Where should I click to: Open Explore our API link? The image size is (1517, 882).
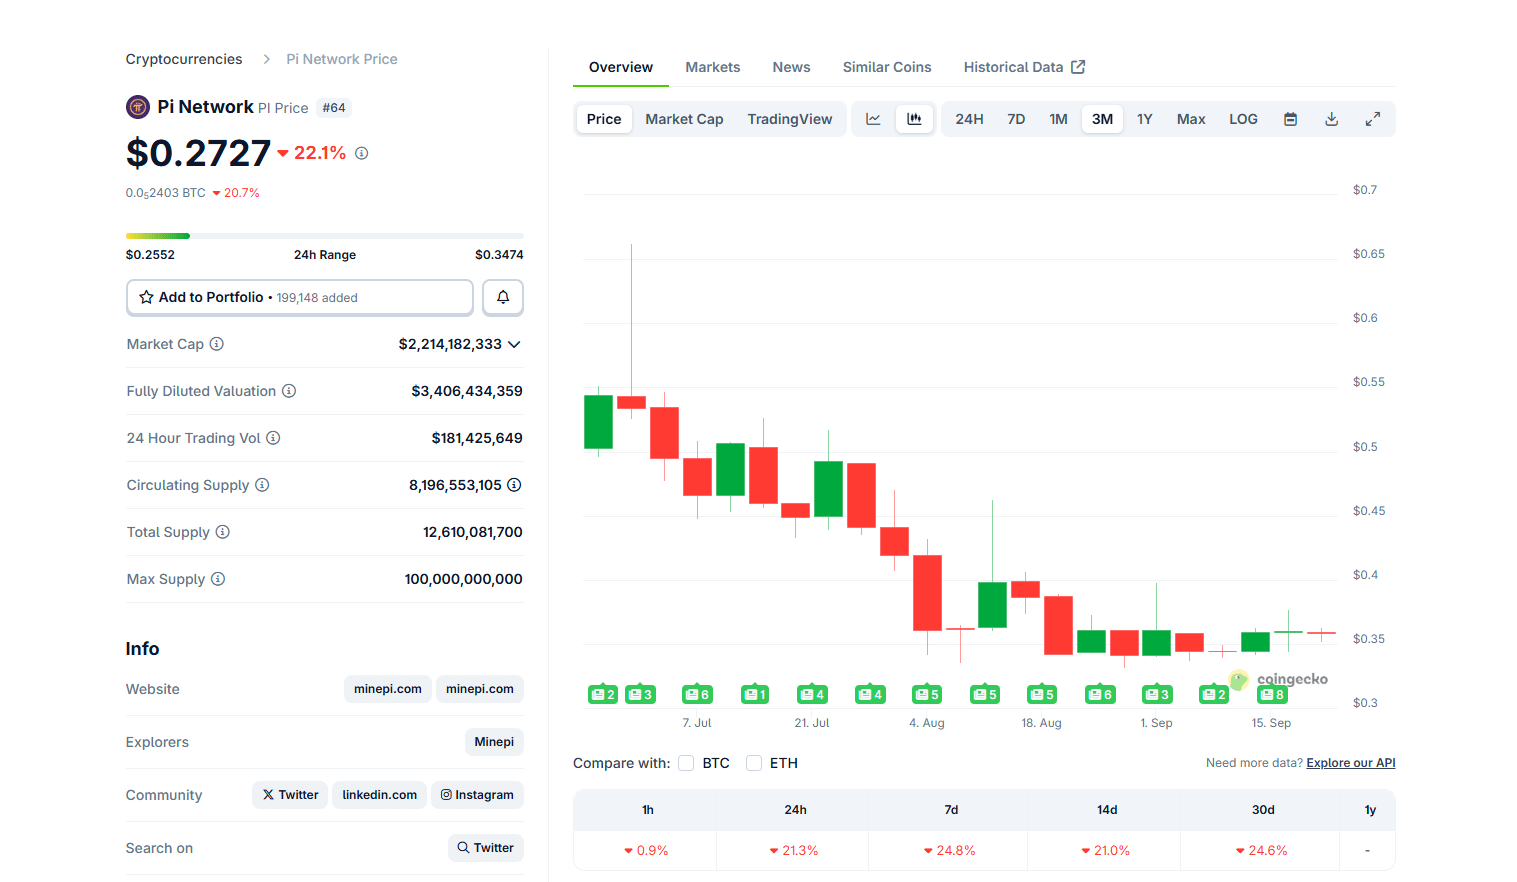[1350, 763]
